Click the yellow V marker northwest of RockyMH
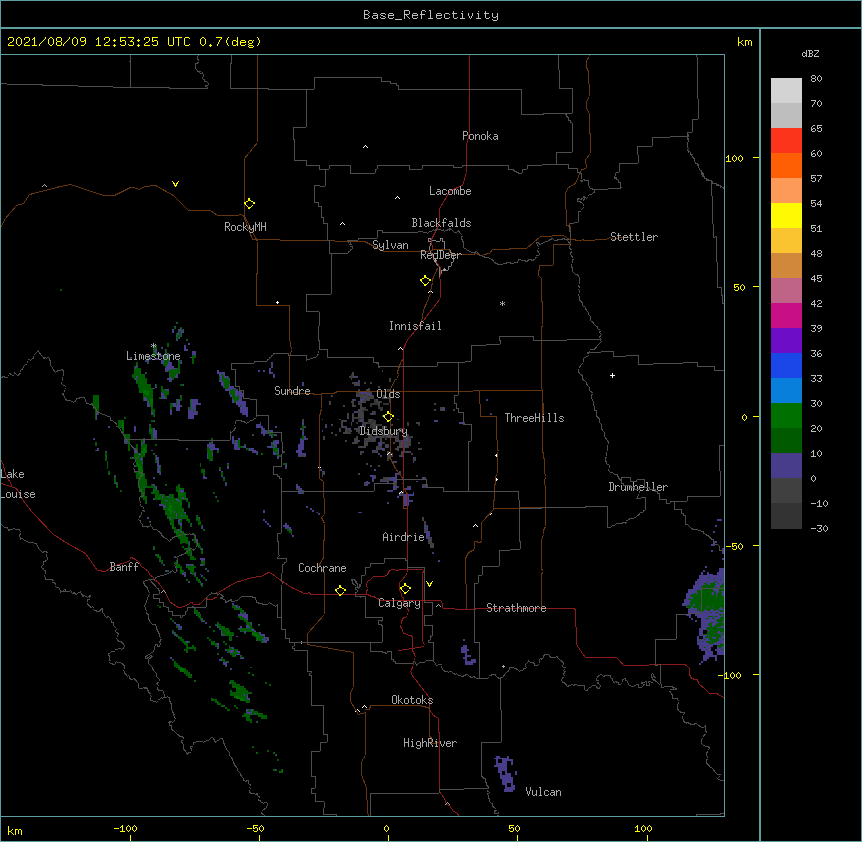 coord(175,184)
